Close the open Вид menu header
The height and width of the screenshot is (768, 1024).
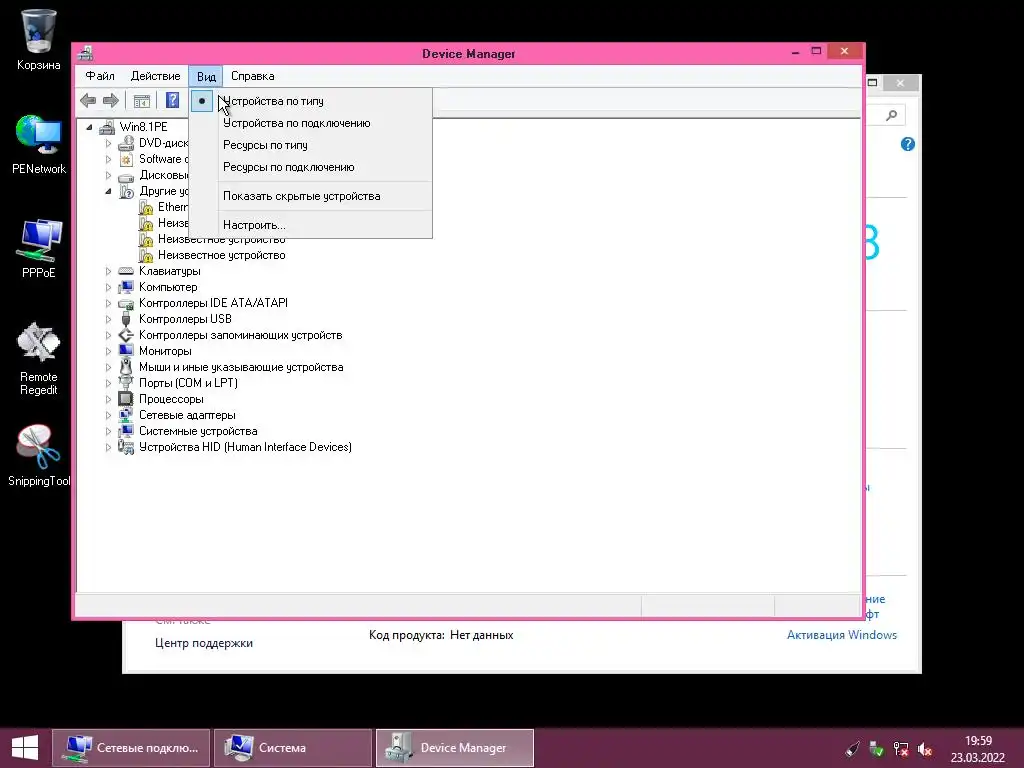click(206, 76)
